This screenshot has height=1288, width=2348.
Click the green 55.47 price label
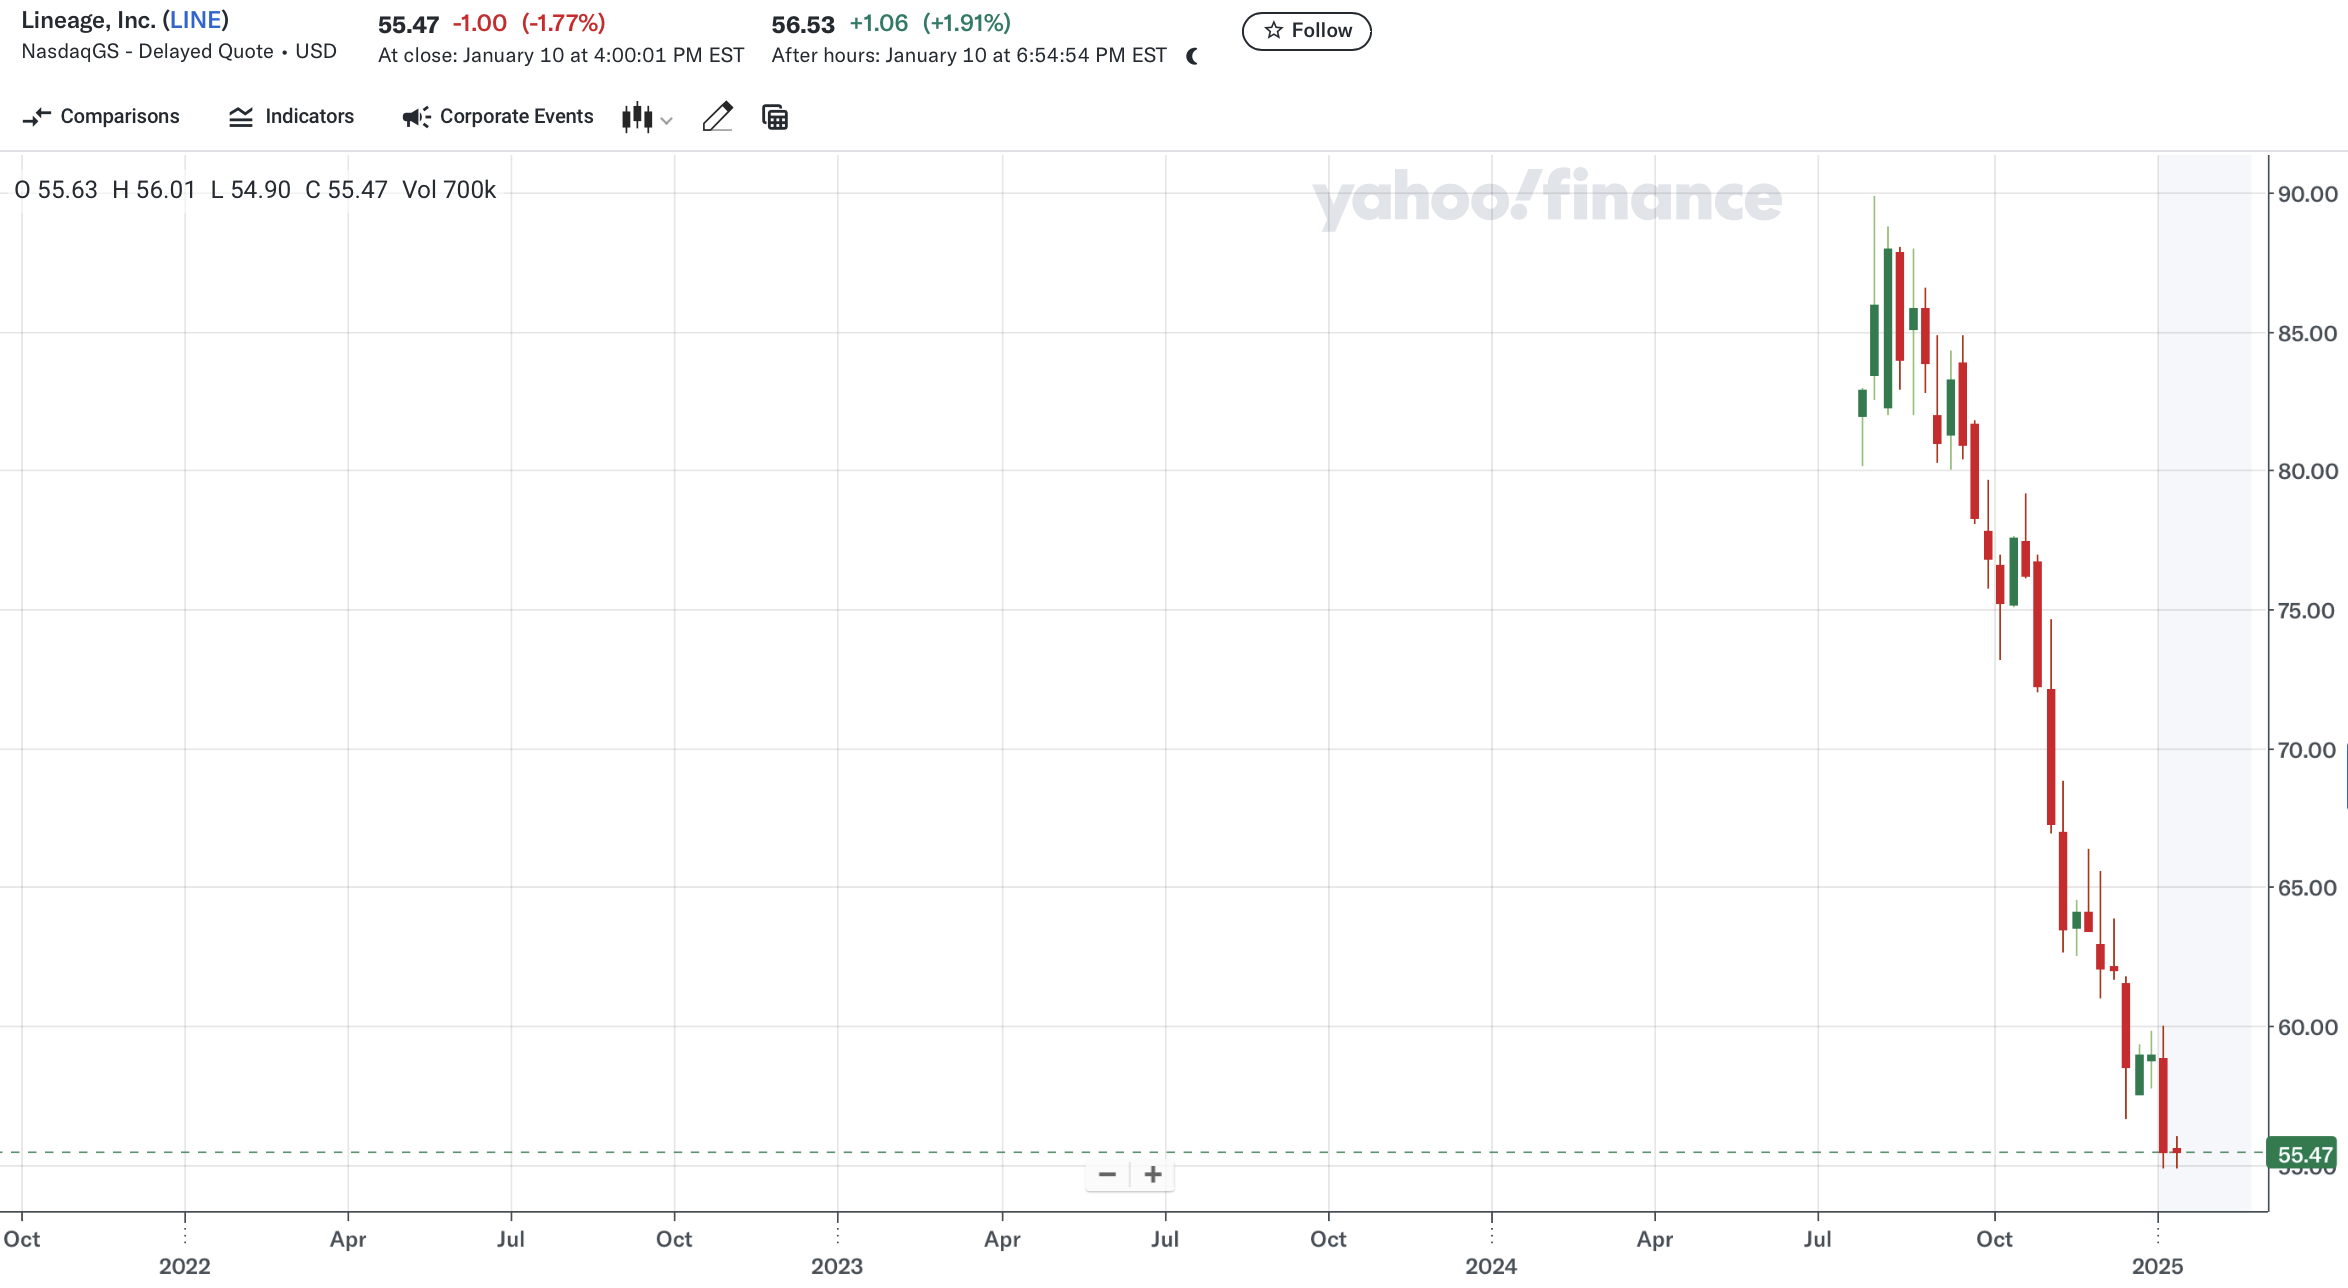coord(2303,1154)
